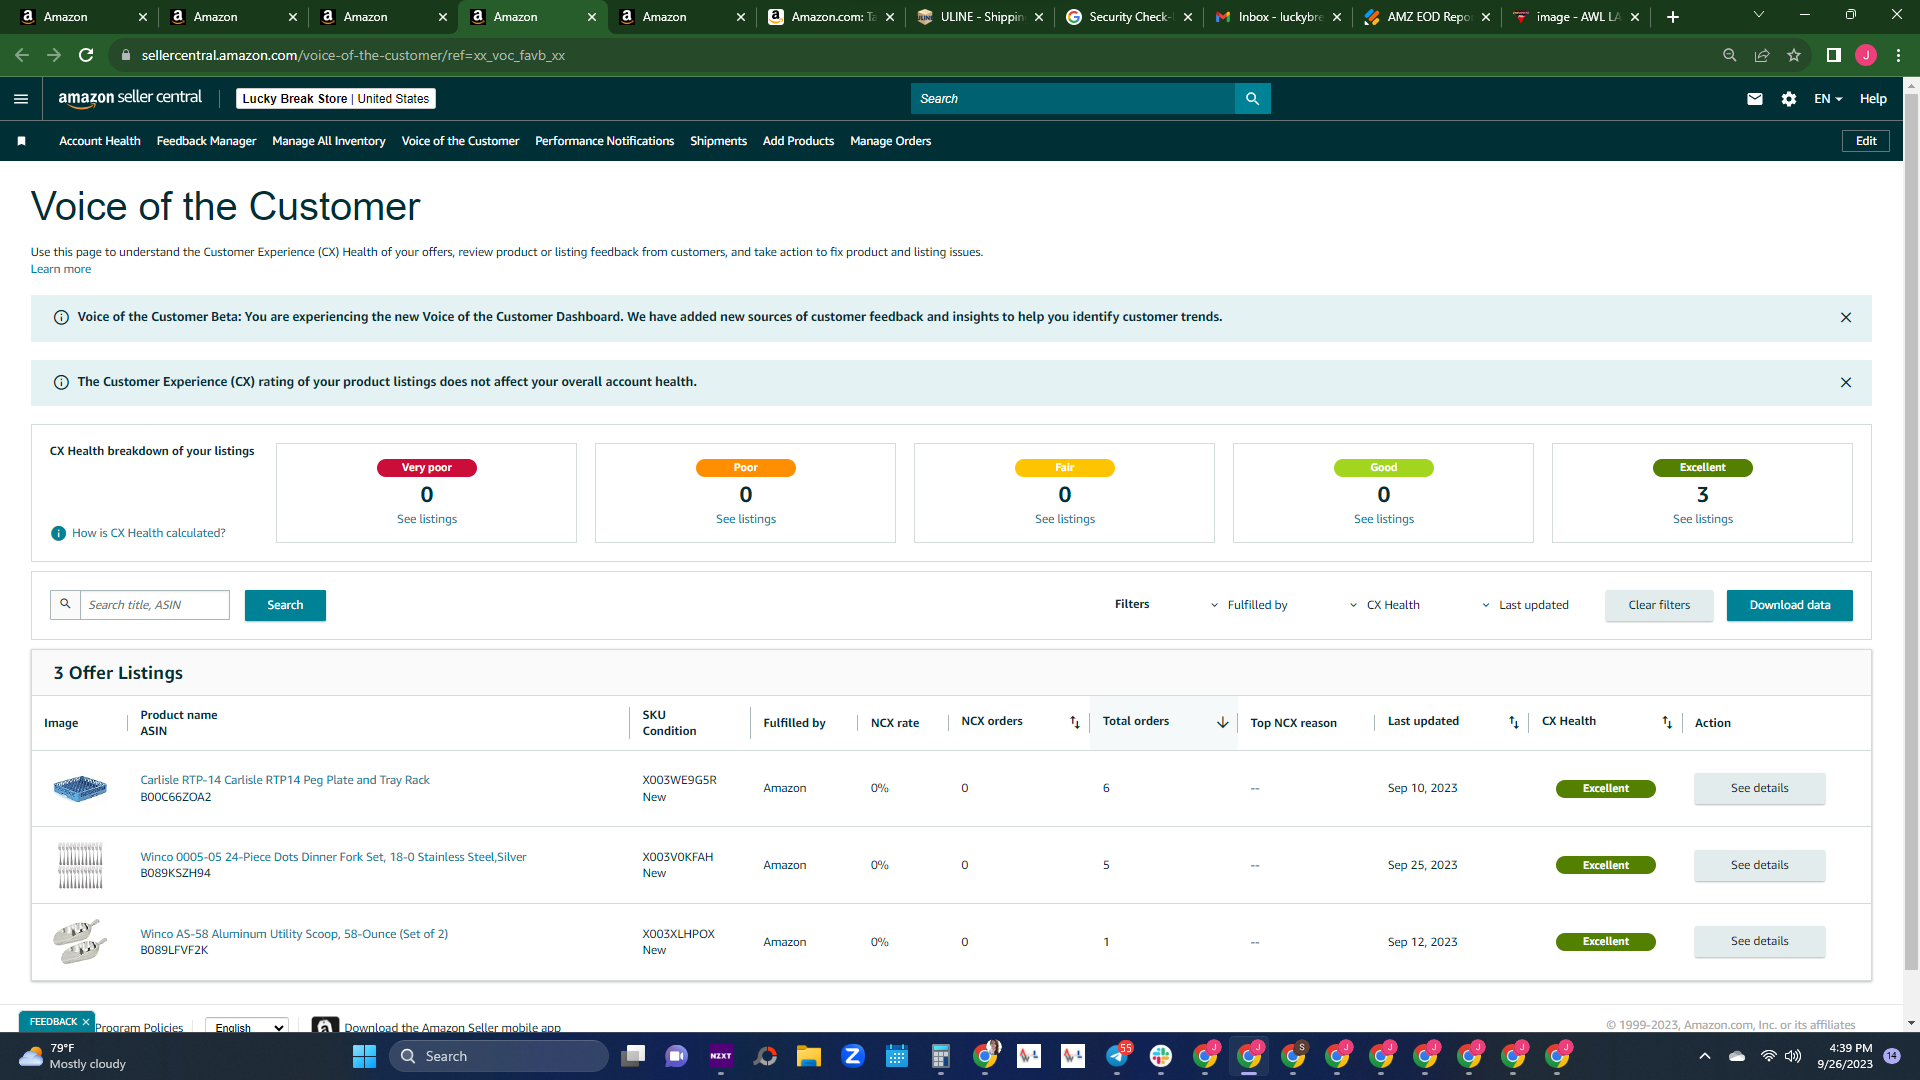Open Performance Notifications menu item
This screenshot has width=1920, height=1080.
tap(604, 141)
